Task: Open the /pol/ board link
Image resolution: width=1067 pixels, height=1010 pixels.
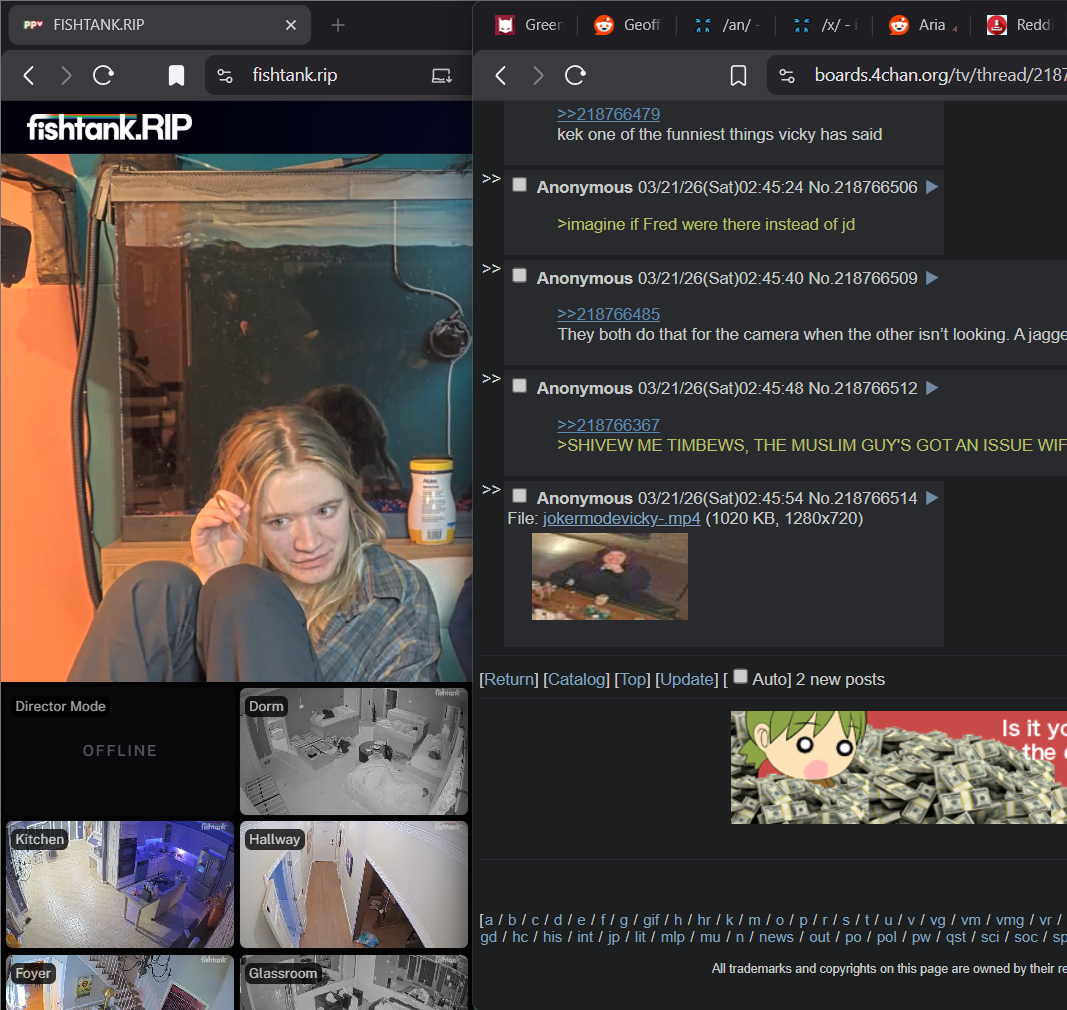Action: pyautogui.click(x=886, y=937)
